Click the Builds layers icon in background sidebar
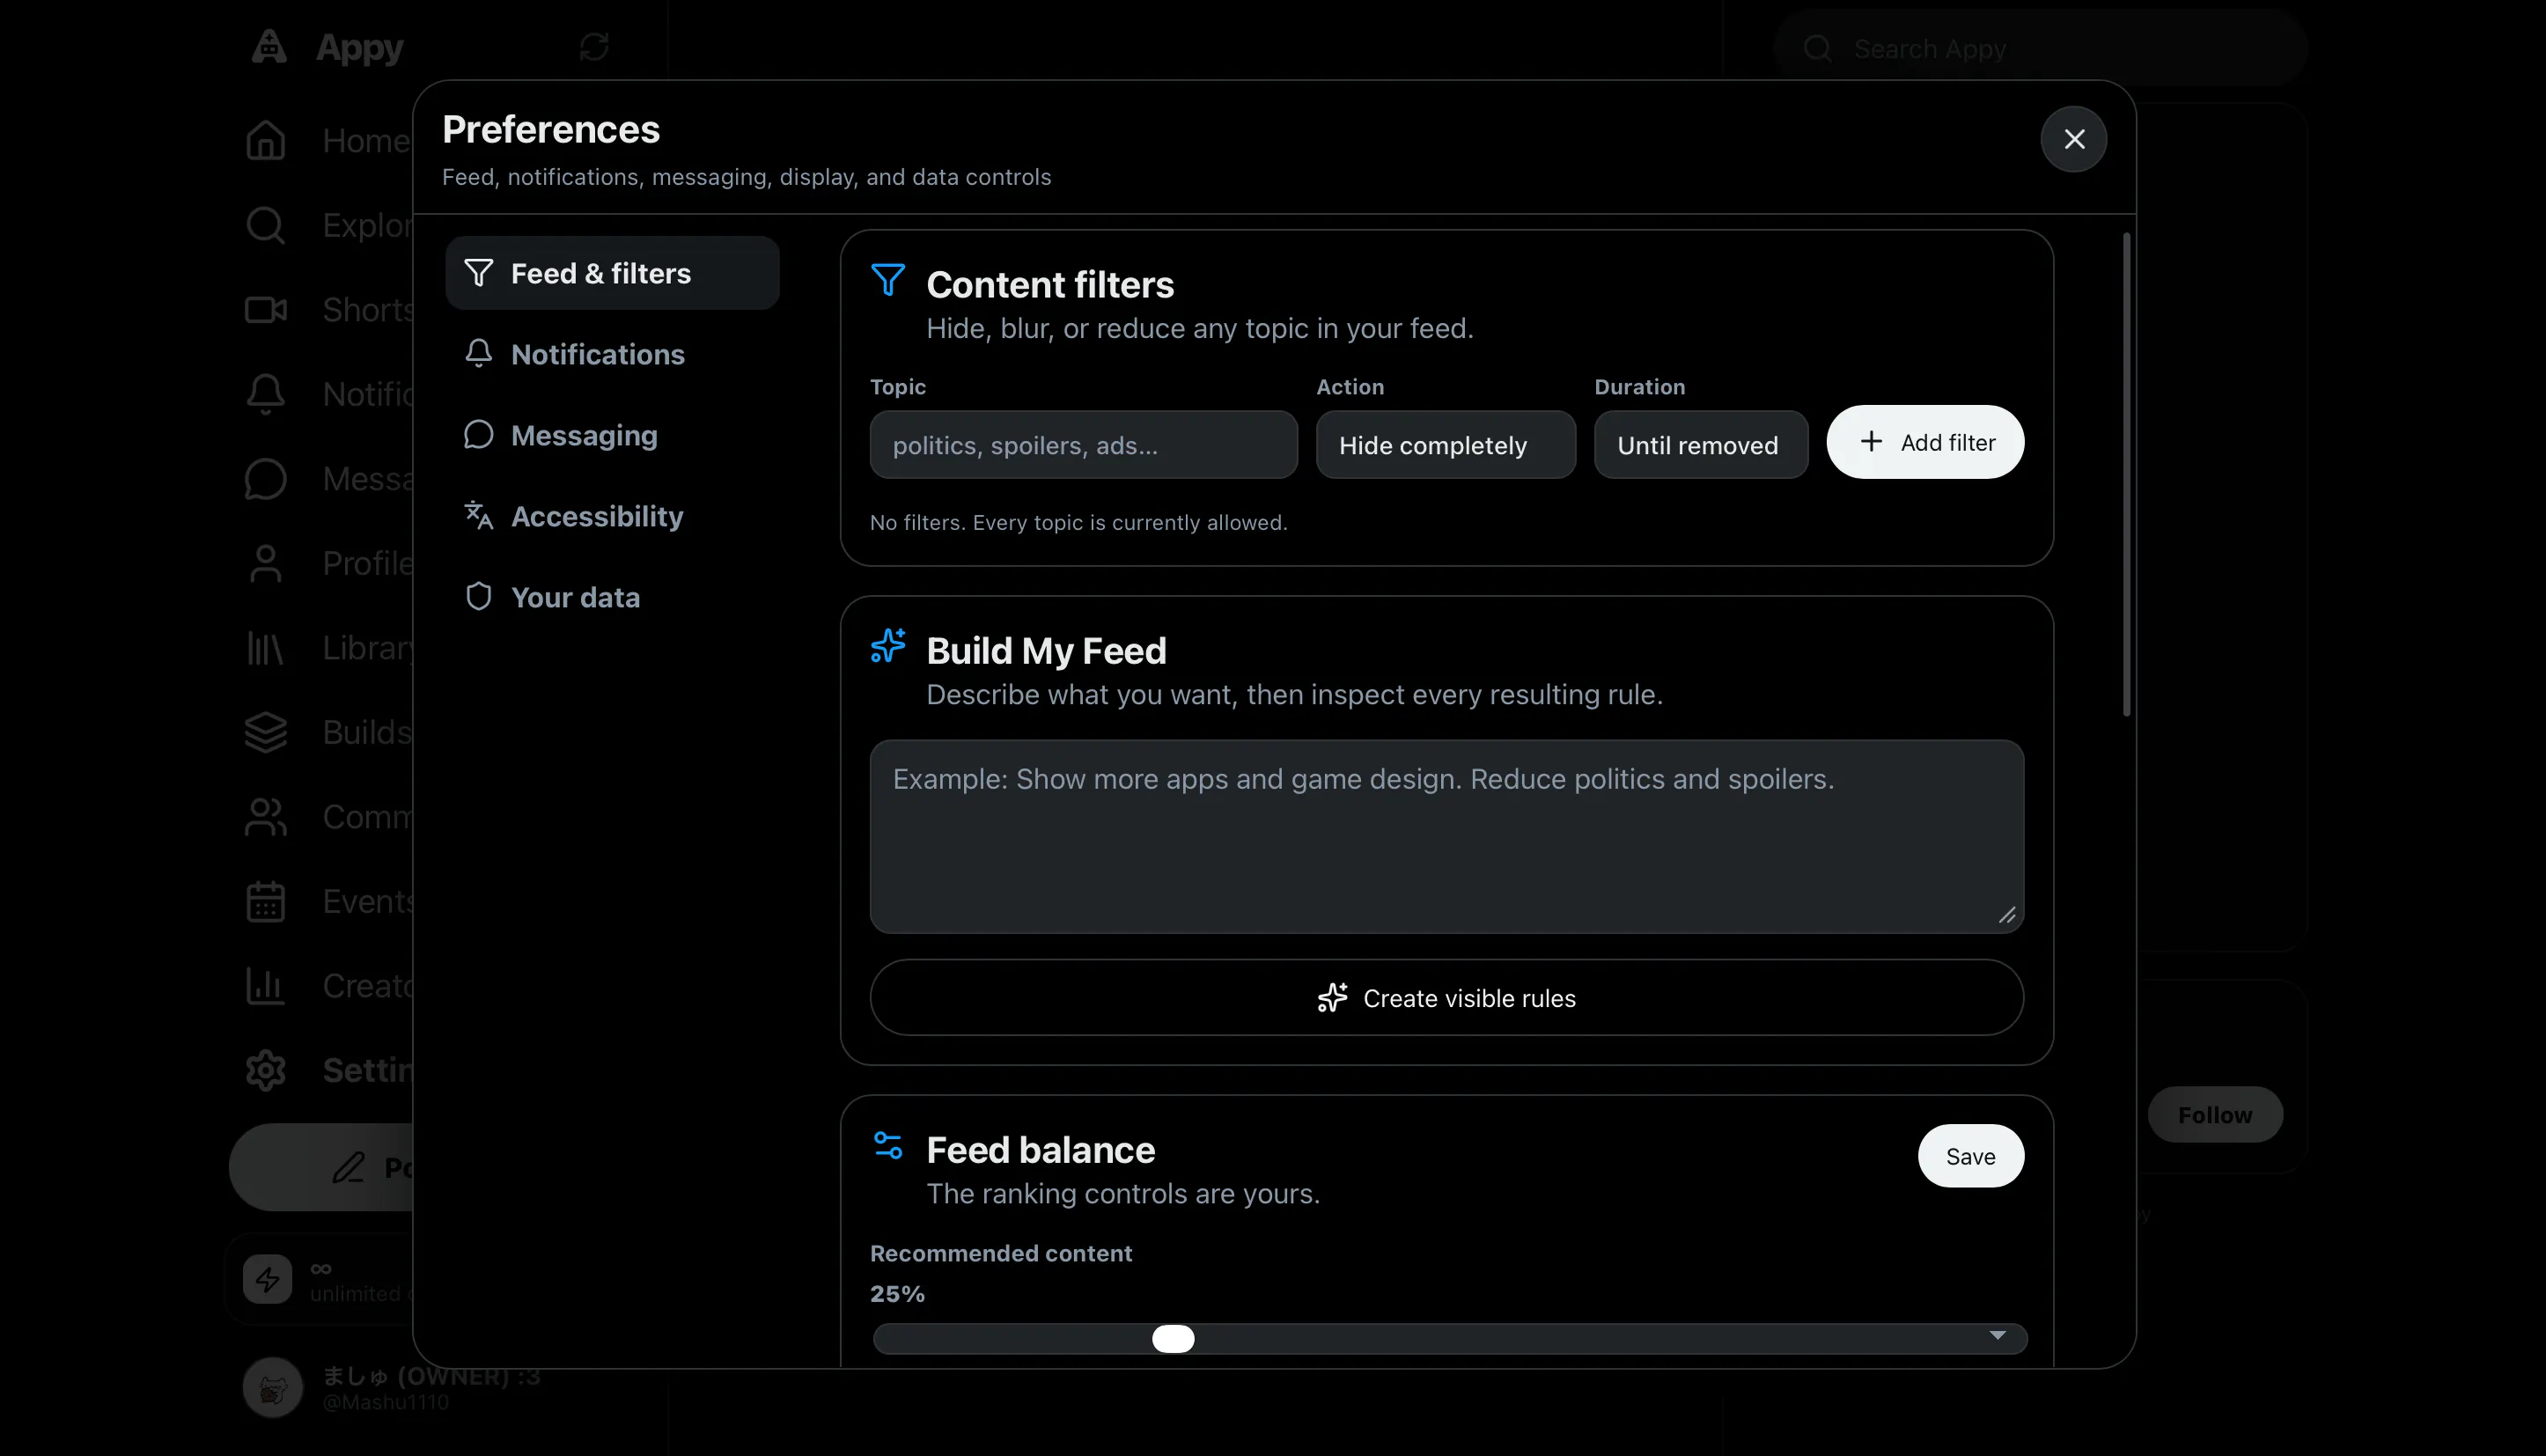Screen dimensions: 2546x1456 pos(265,732)
